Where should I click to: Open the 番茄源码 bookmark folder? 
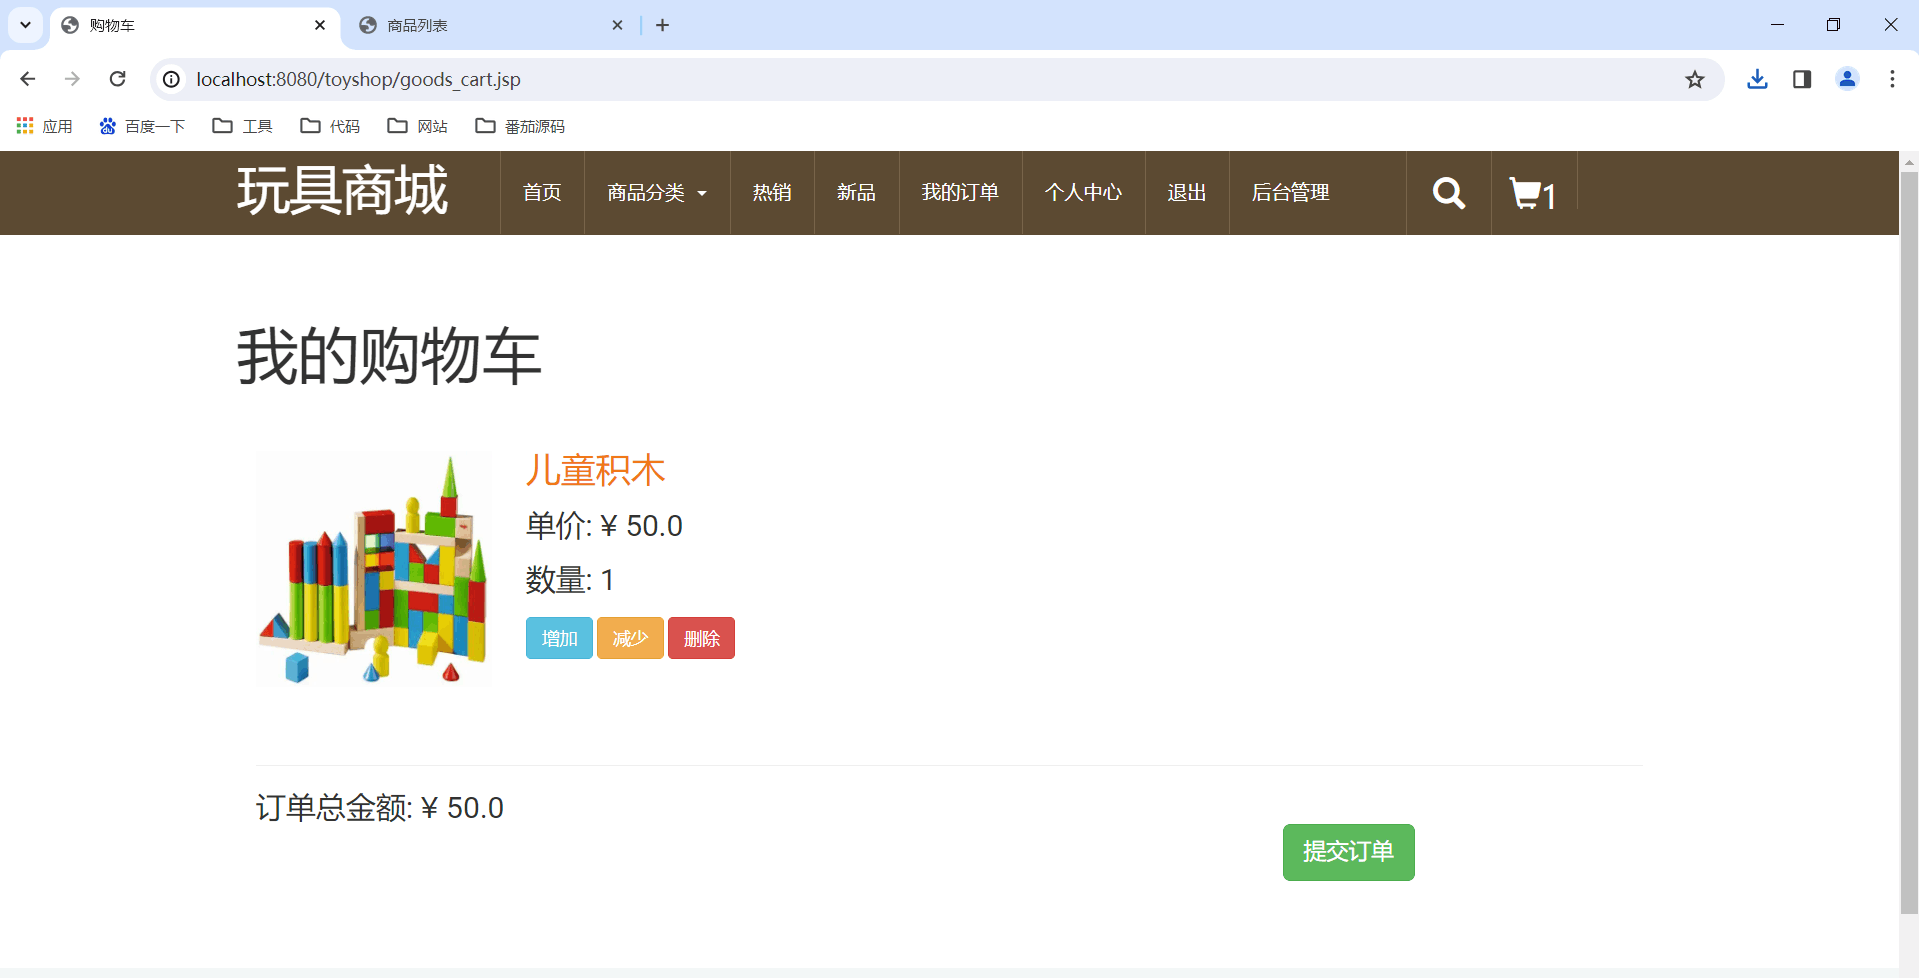coord(520,126)
